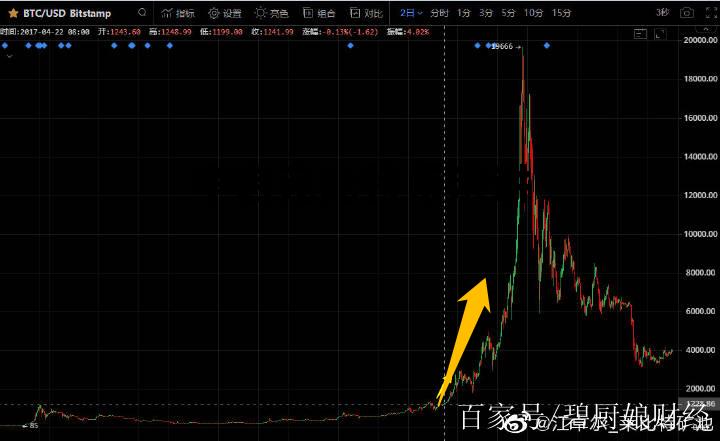Take a chart snapshot with camera icon
Screen dimensions: 720x441
(687, 13)
